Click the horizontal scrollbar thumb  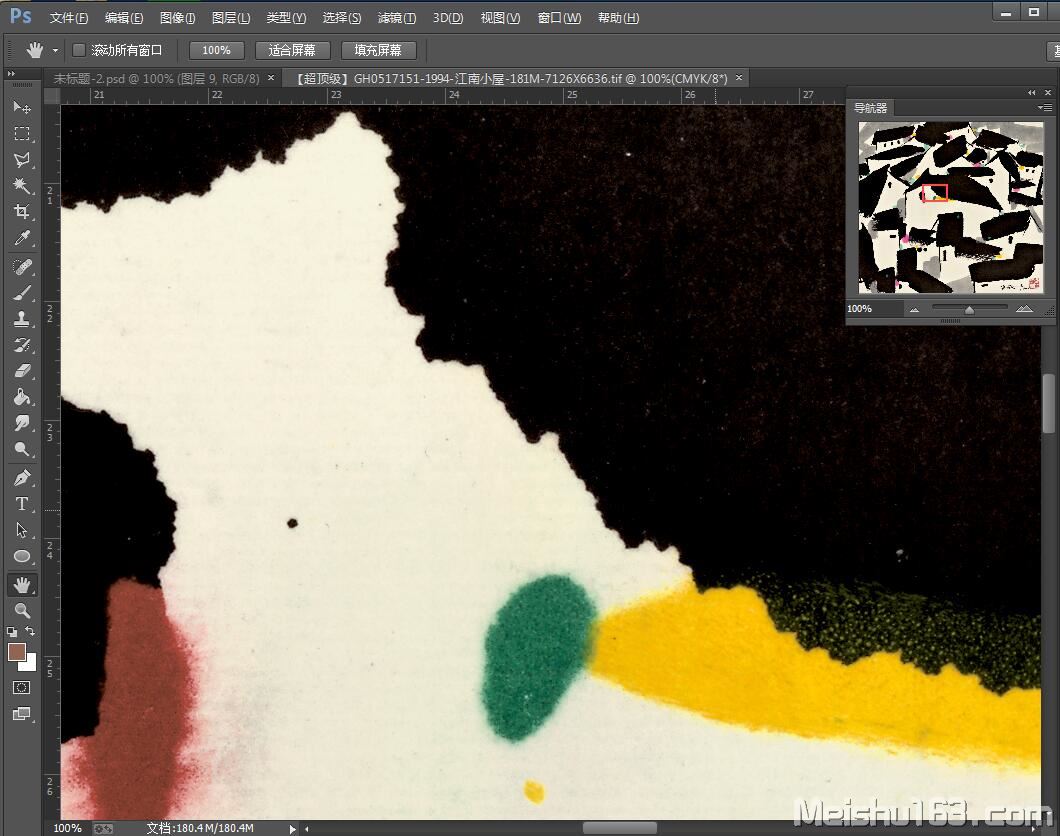620,828
